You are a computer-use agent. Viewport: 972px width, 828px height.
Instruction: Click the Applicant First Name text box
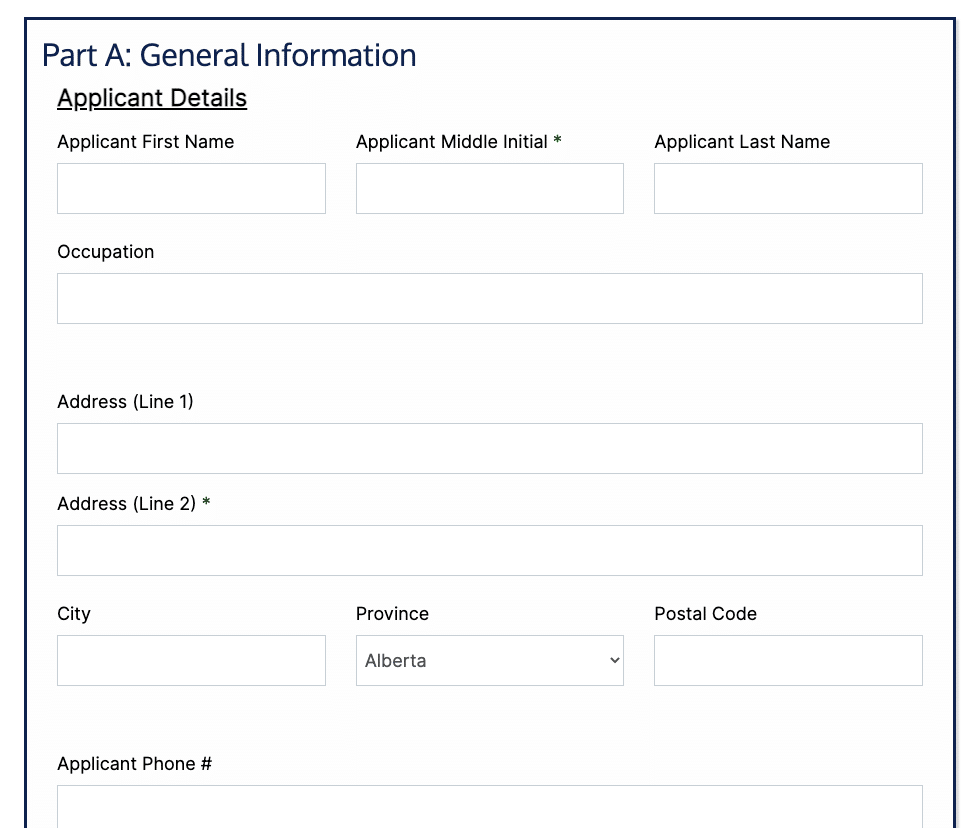pyautogui.click(x=191, y=188)
